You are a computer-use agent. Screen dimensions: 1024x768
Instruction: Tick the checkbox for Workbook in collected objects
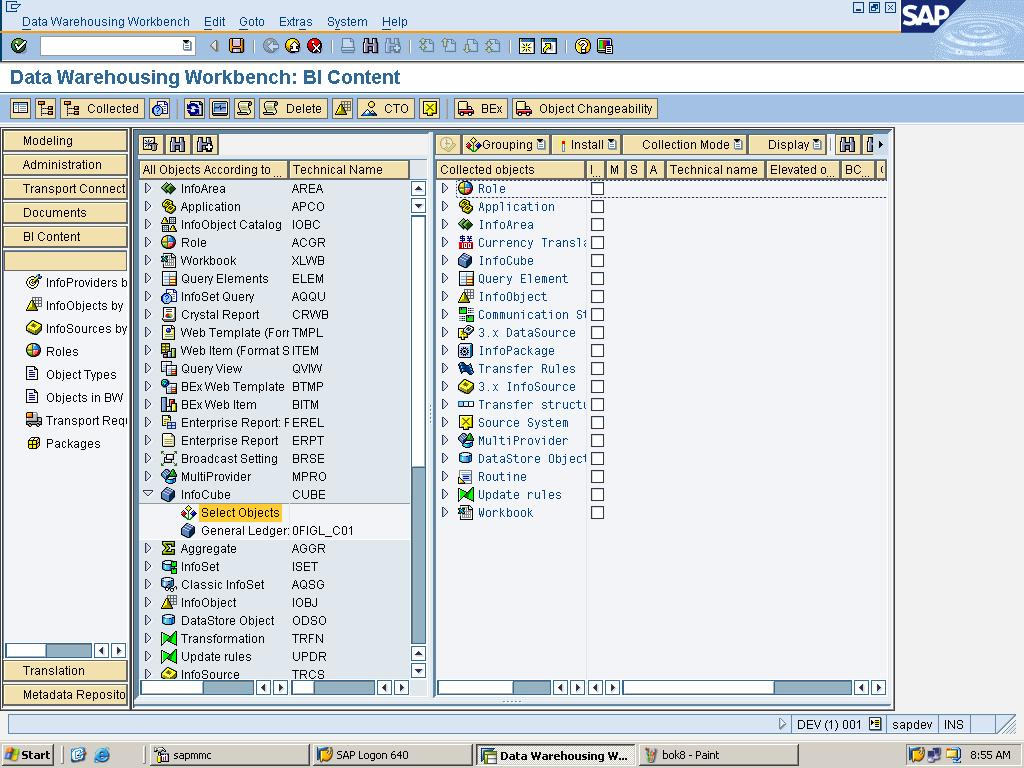click(x=597, y=513)
